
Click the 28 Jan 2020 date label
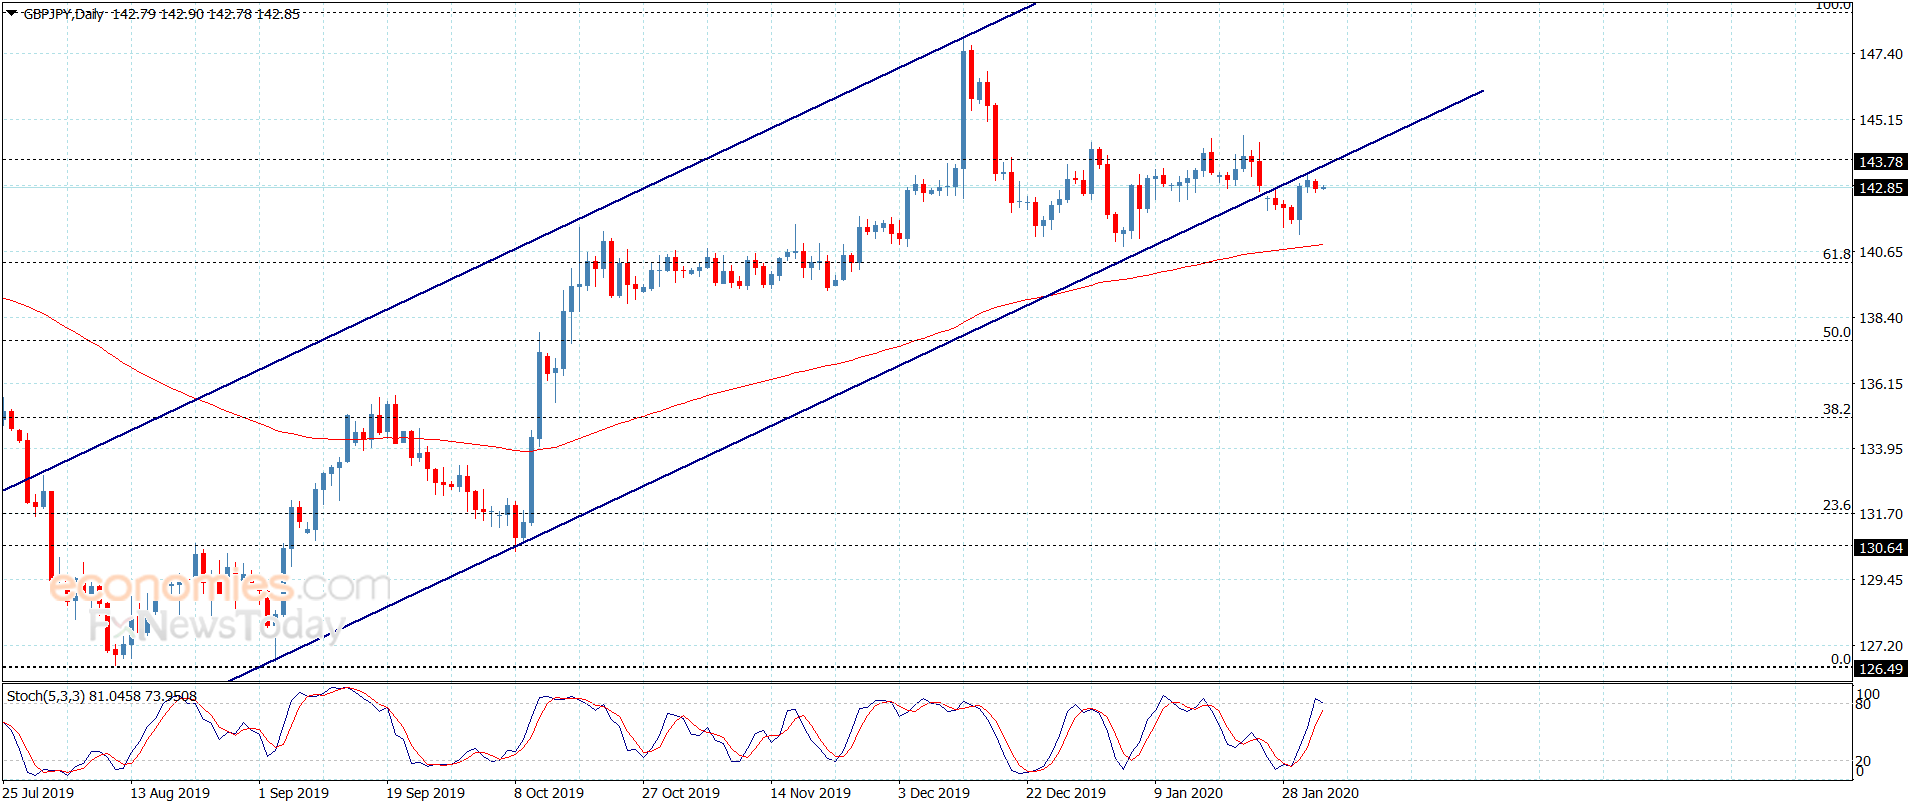[x=1320, y=793]
